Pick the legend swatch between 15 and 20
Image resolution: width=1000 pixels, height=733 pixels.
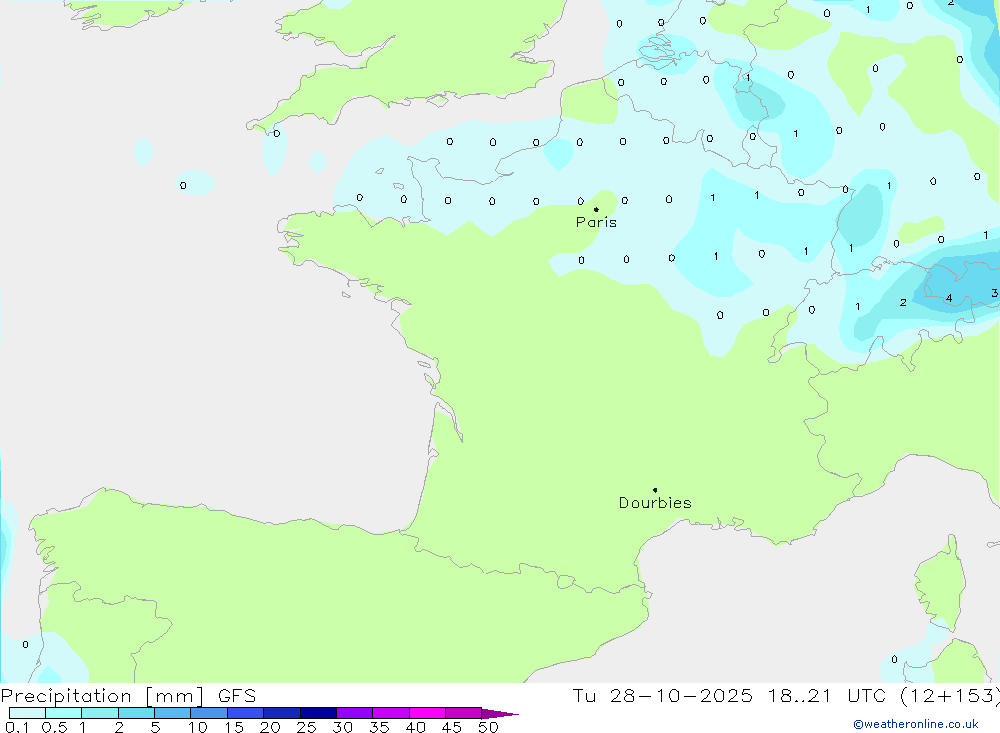point(246,713)
